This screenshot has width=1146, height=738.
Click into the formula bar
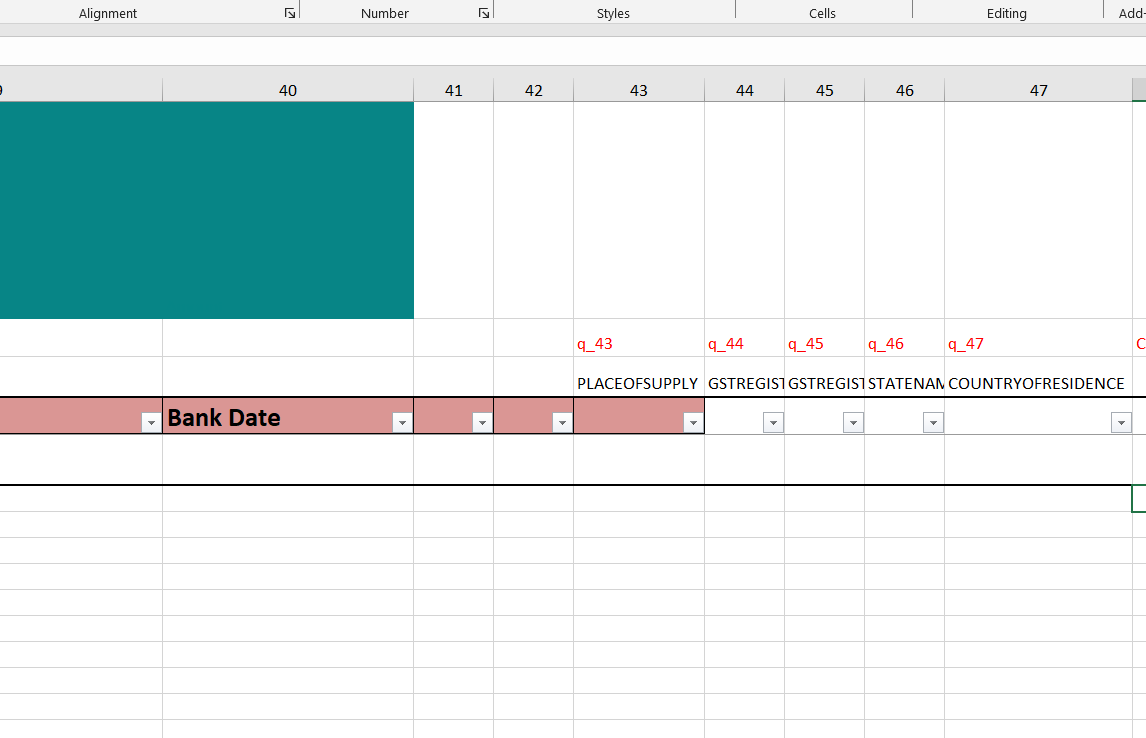(572, 51)
